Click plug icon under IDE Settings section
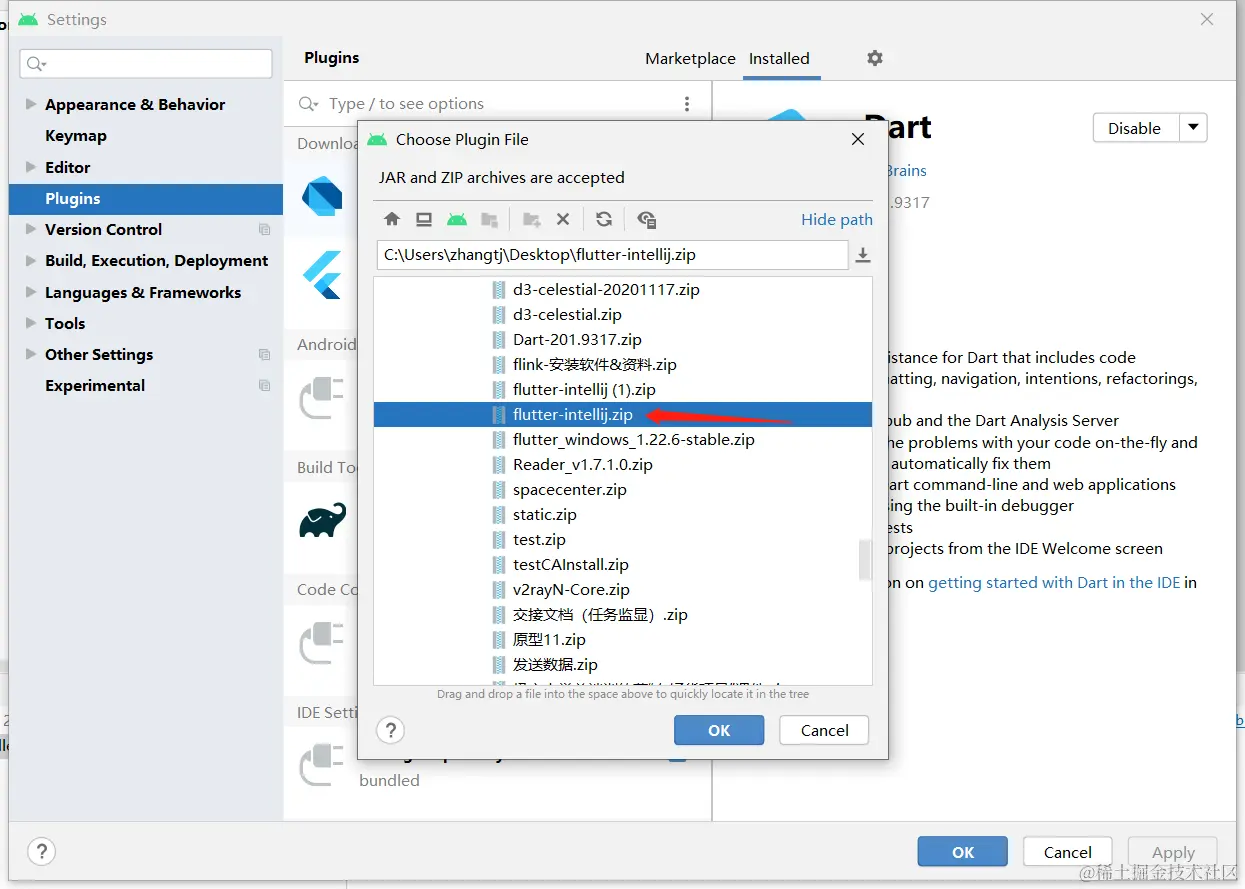The width and height of the screenshot is (1245, 889). click(322, 765)
